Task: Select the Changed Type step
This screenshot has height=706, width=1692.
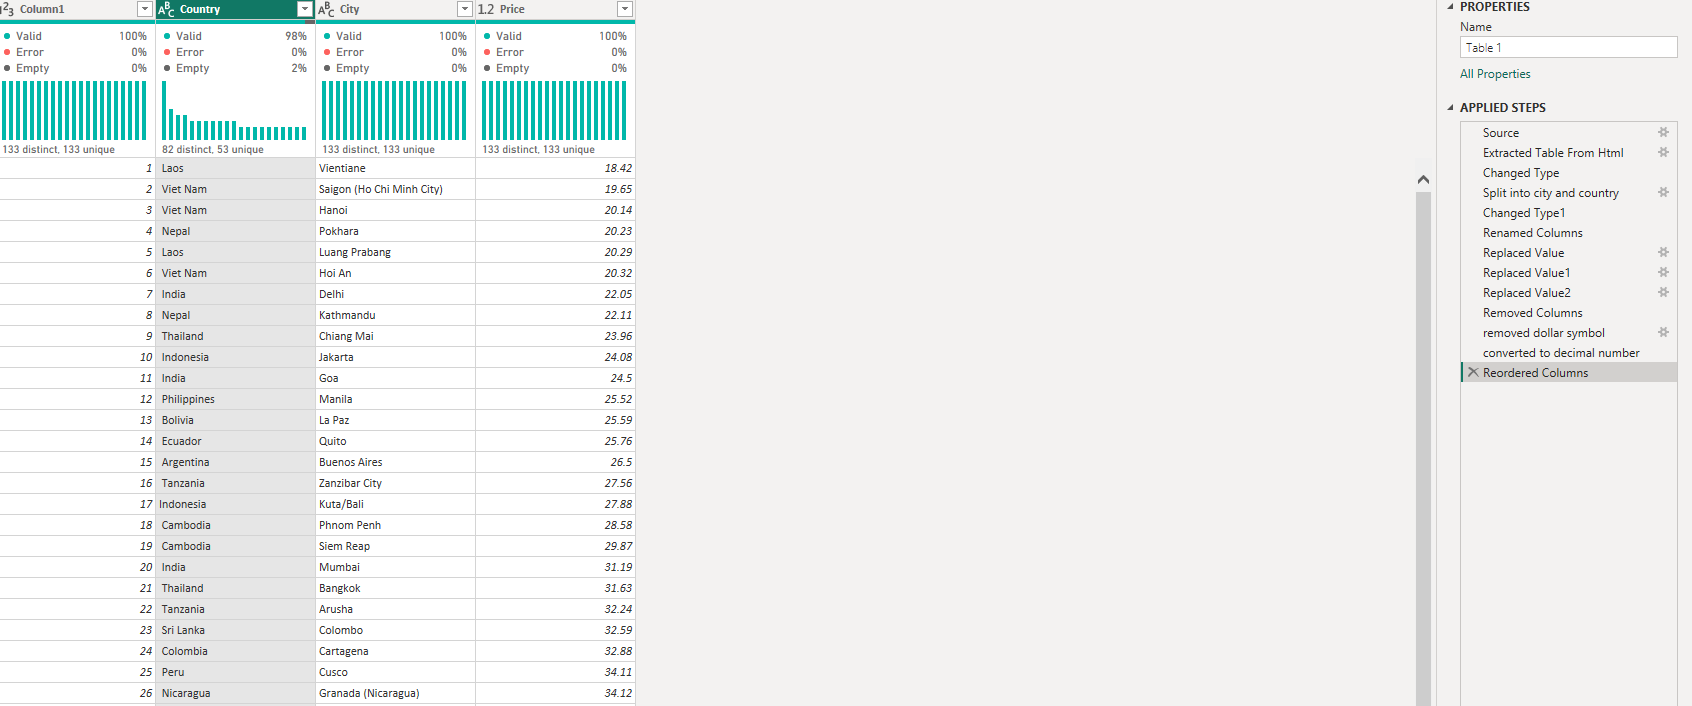Action: point(1569,172)
